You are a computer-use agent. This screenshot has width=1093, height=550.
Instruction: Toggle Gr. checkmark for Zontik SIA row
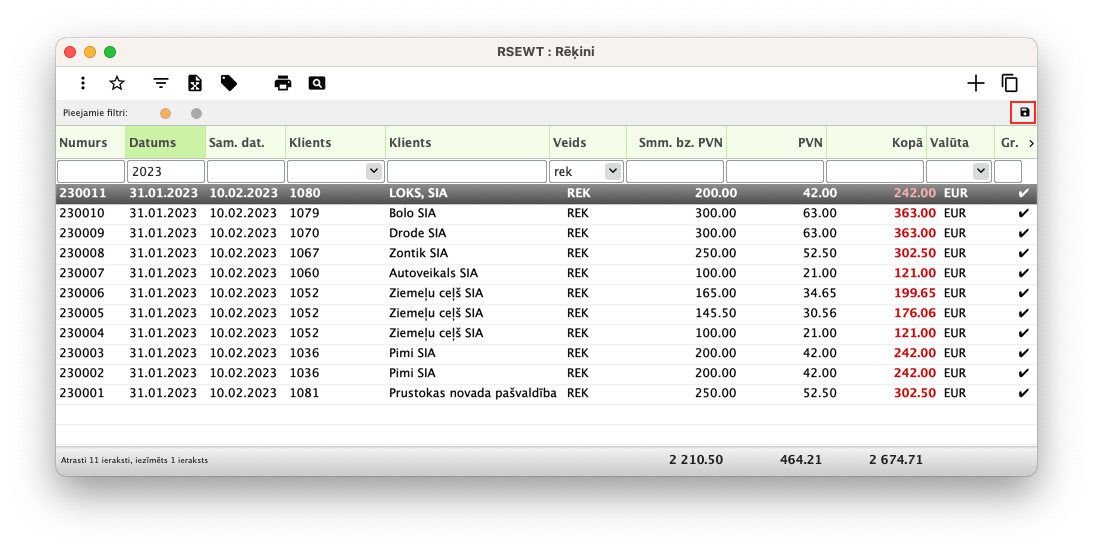(1023, 253)
